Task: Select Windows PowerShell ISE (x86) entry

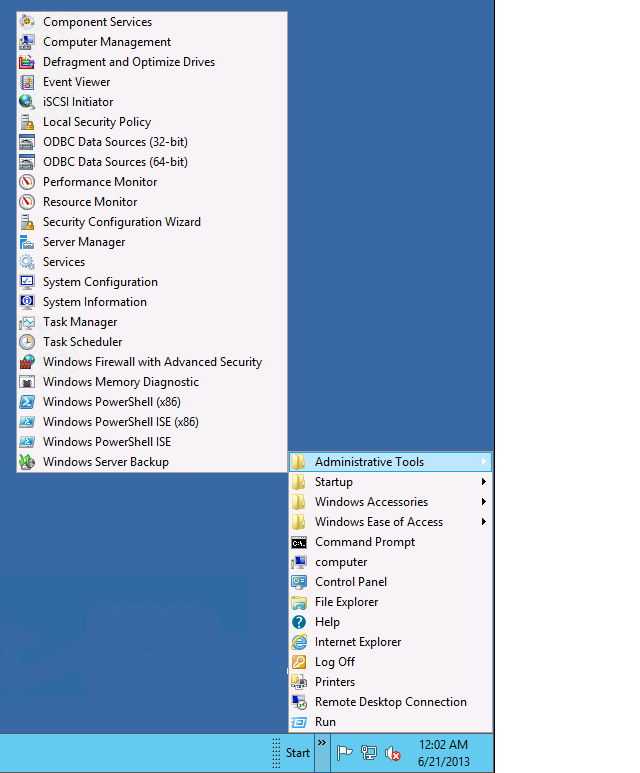Action: pyautogui.click(x=152, y=422)
